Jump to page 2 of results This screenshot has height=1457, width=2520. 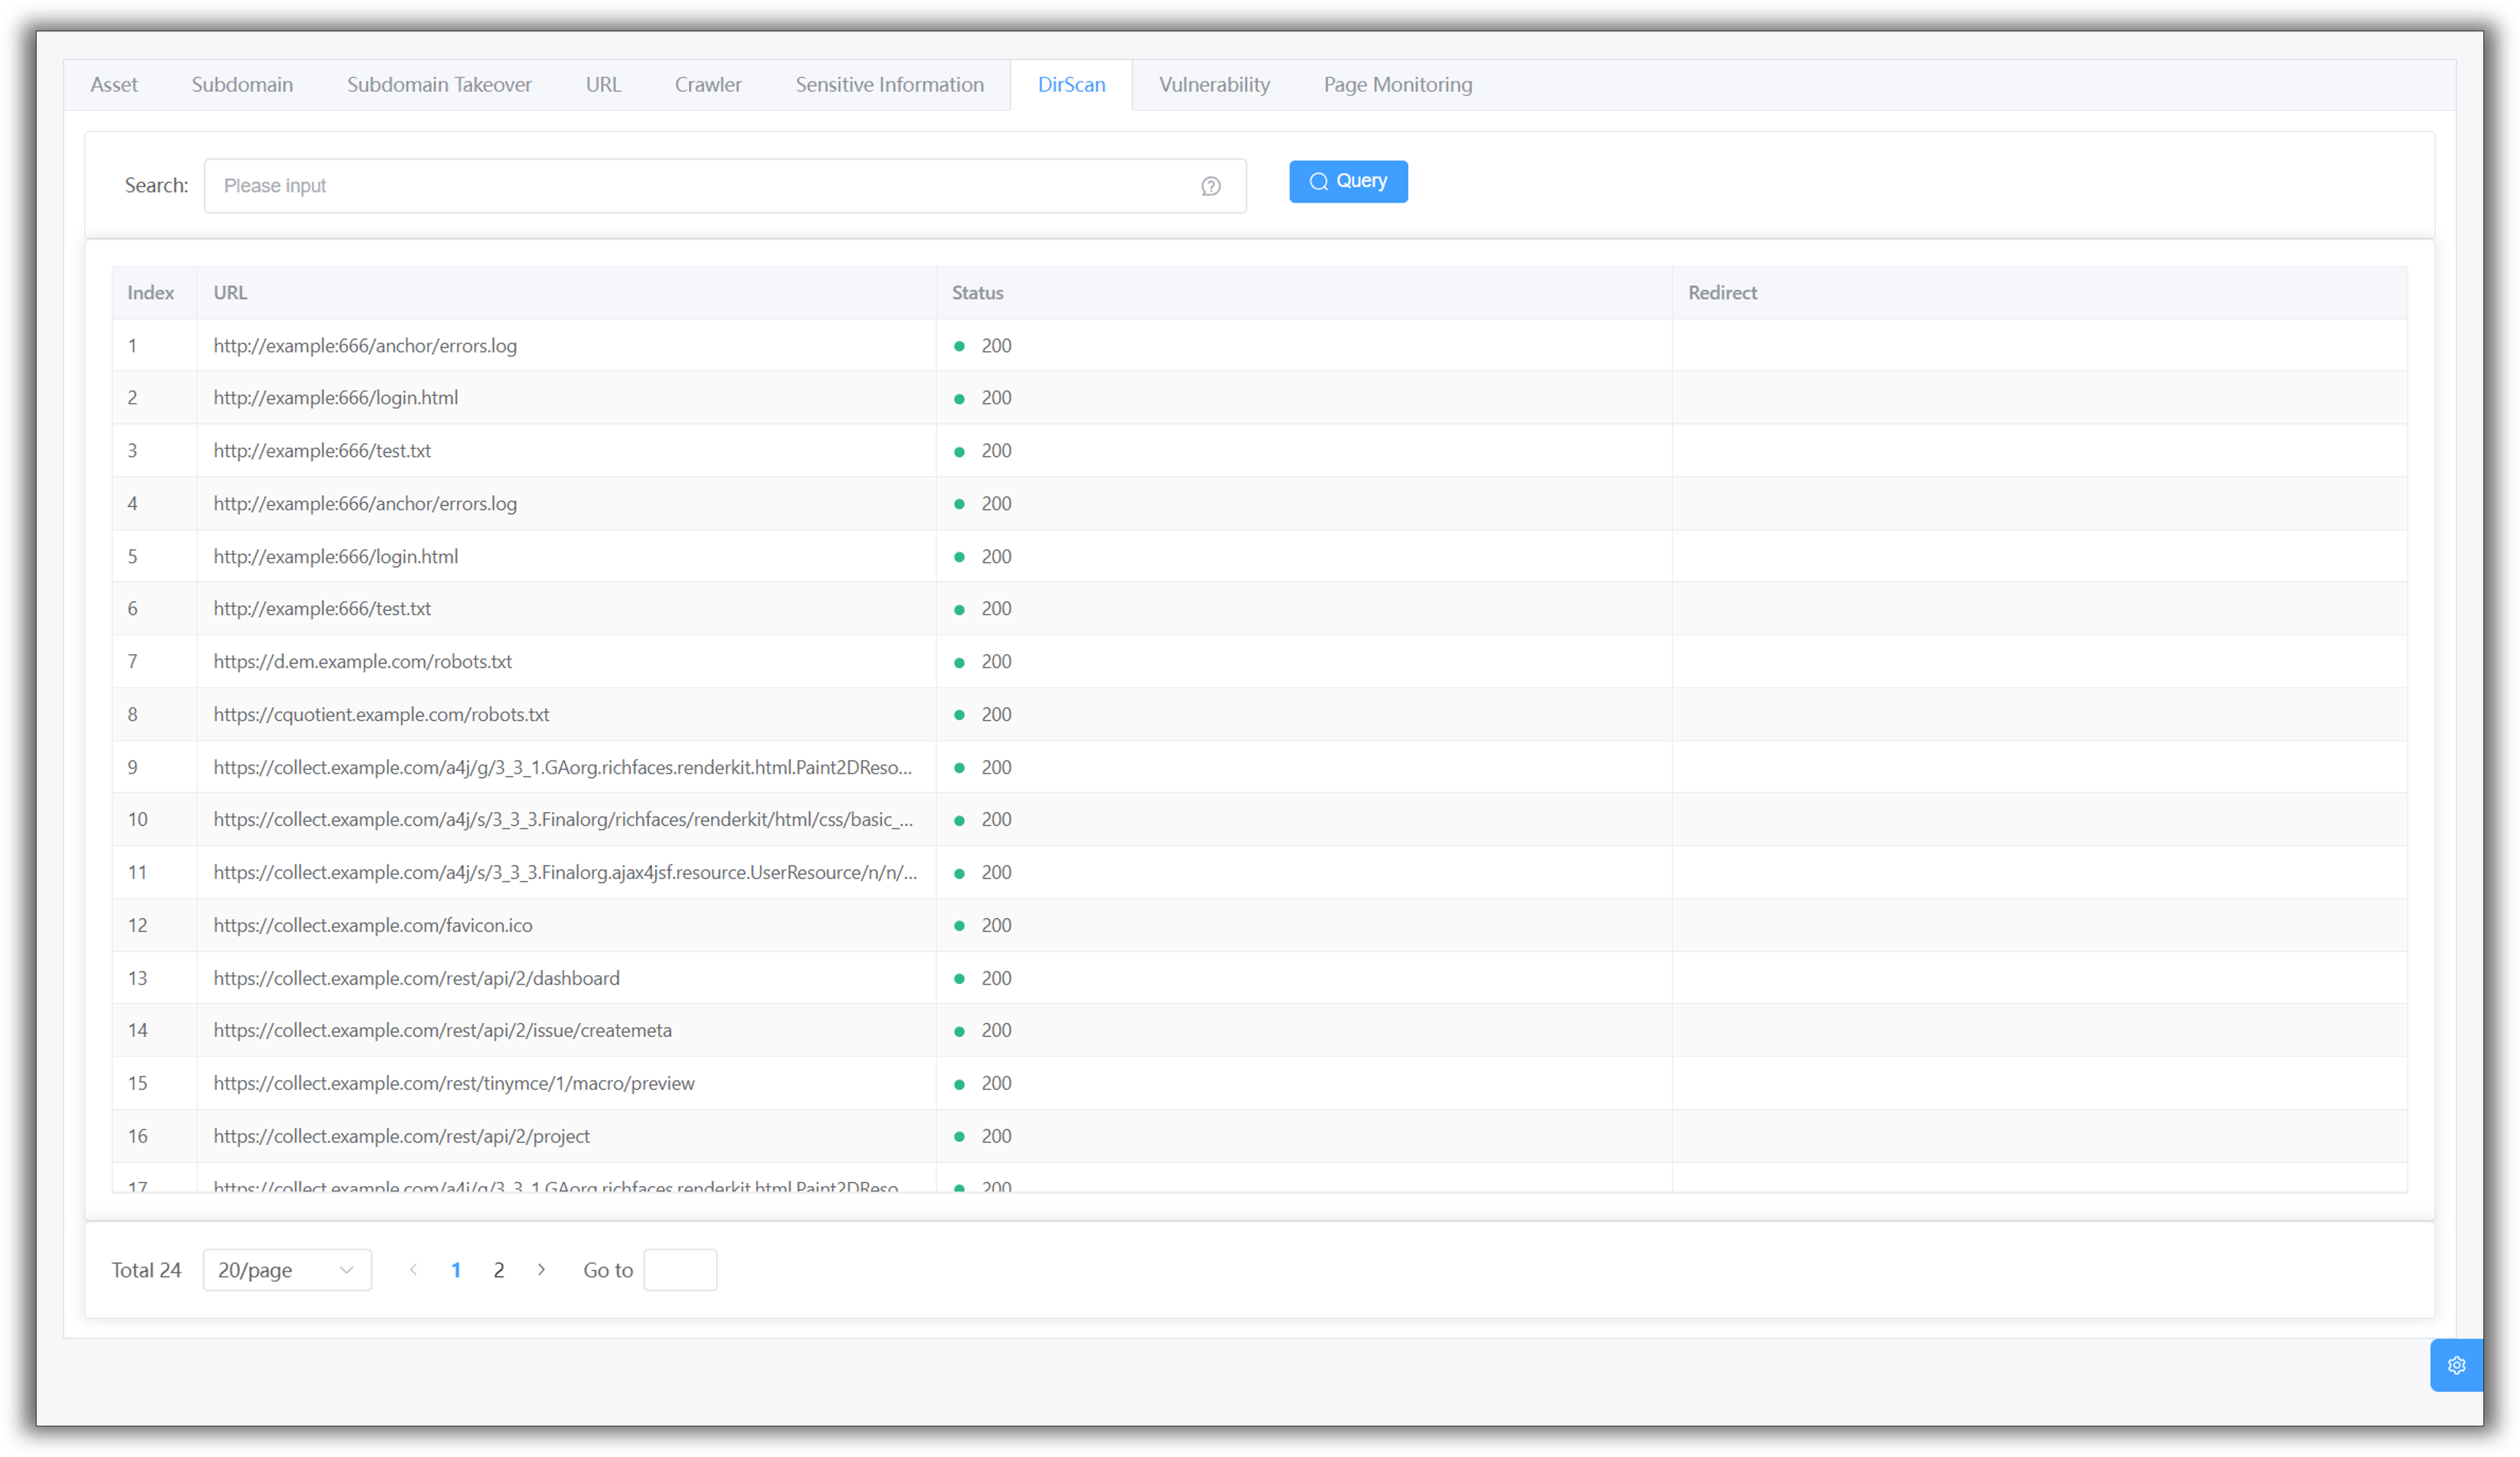tap(499, 1270)
